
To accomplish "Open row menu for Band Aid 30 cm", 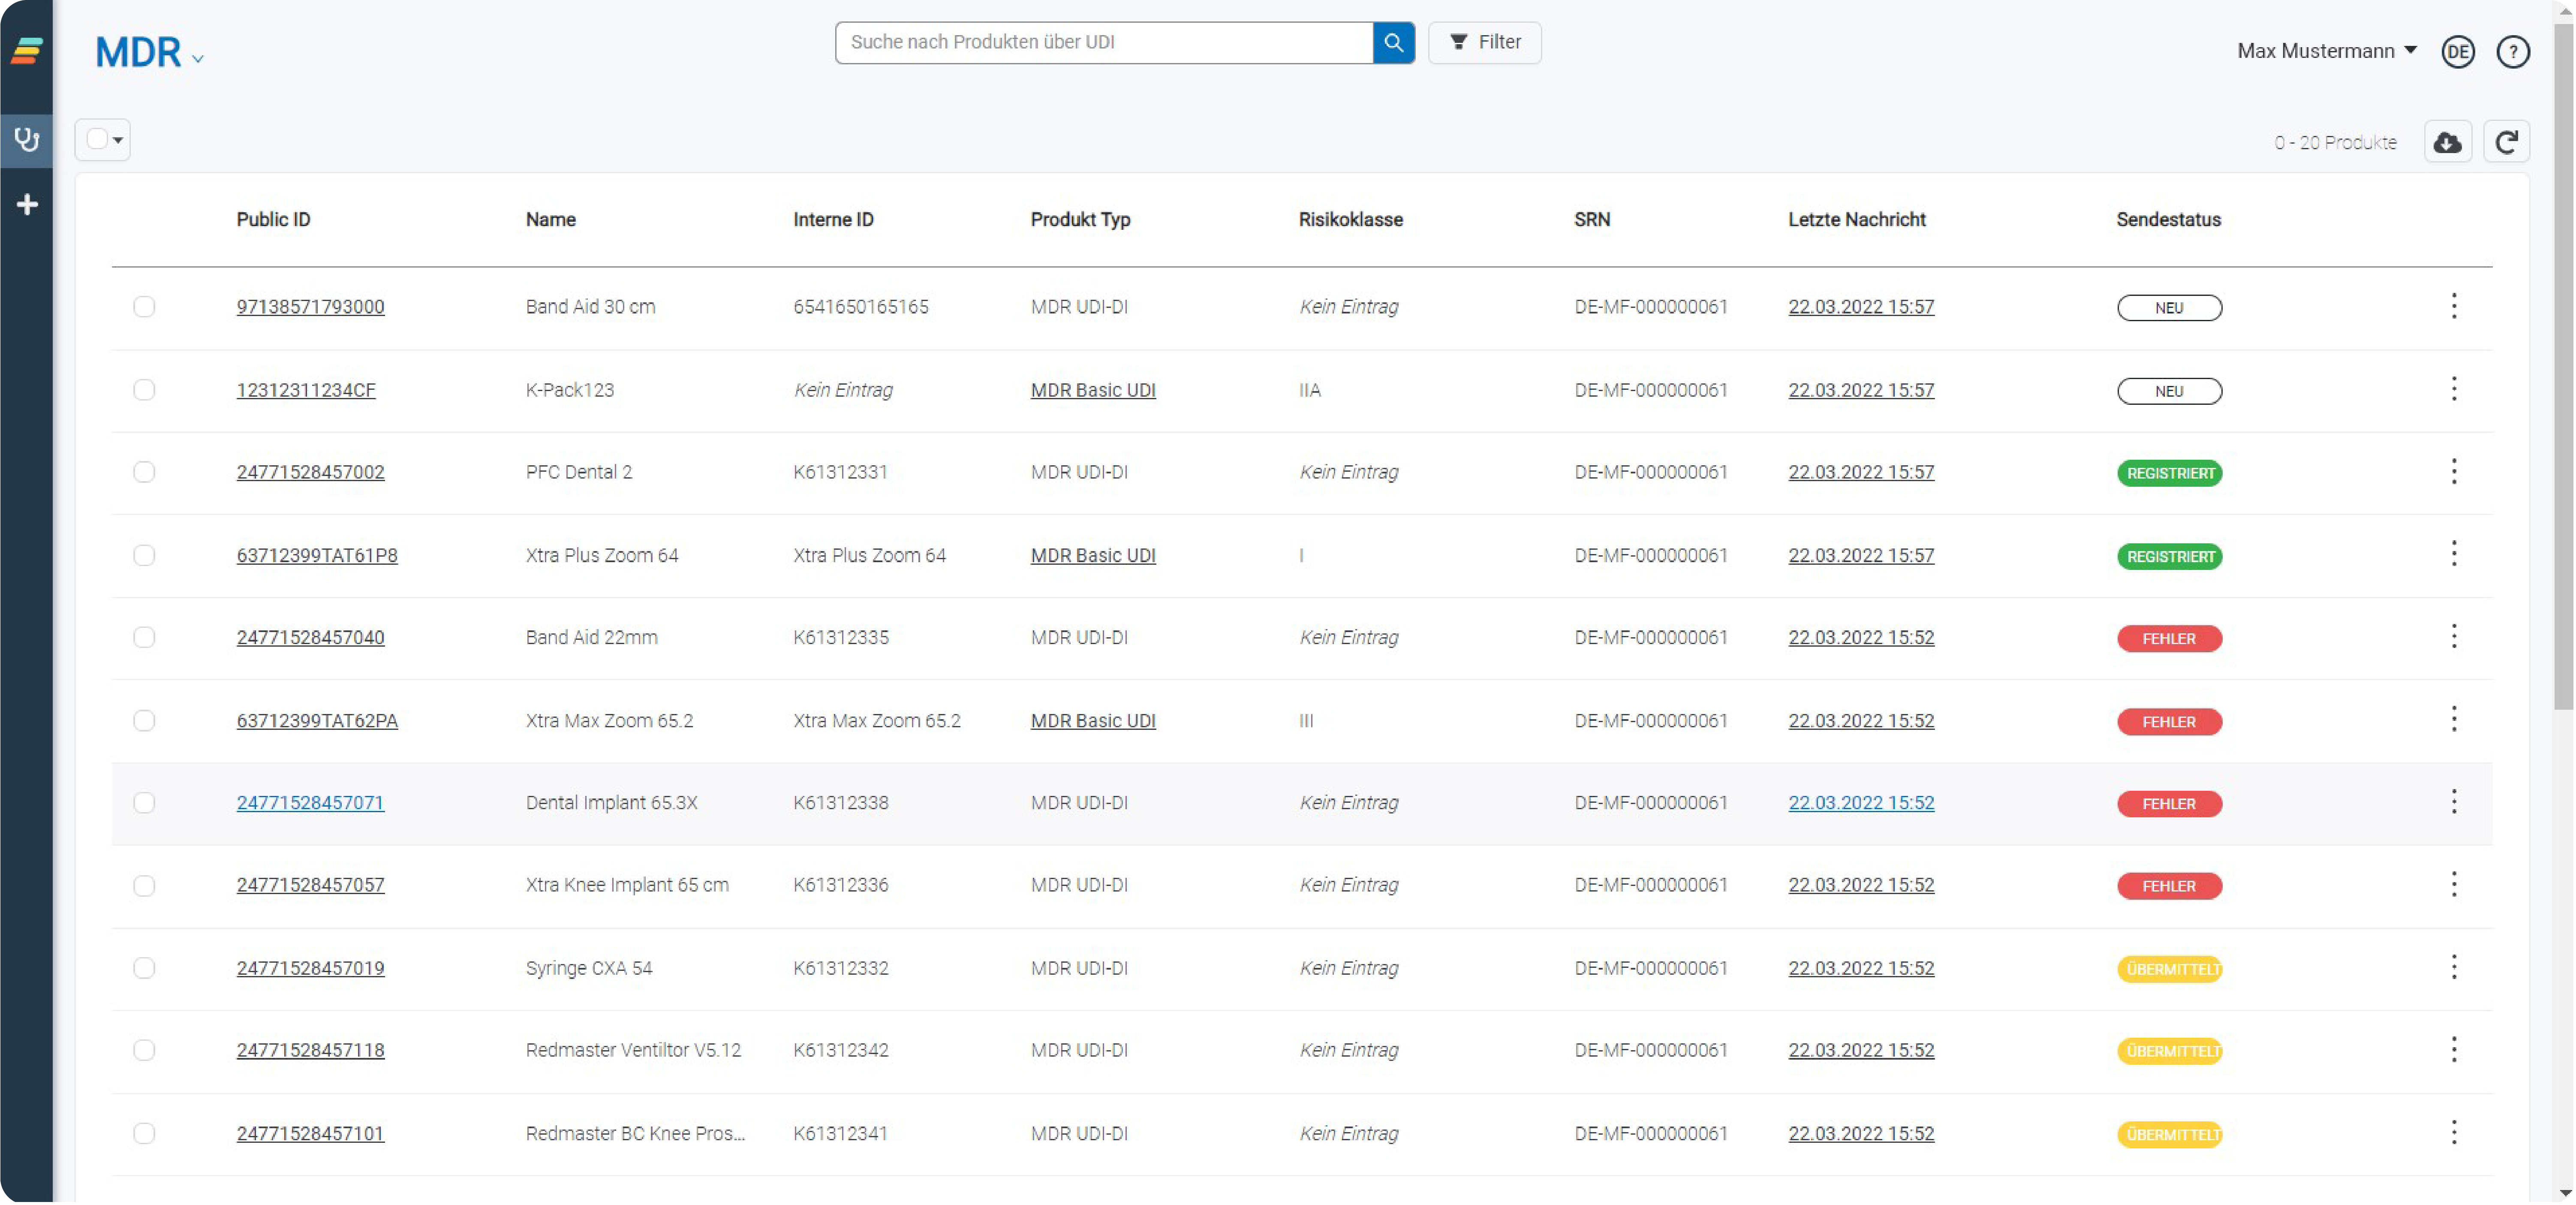I will point(2453,306).
